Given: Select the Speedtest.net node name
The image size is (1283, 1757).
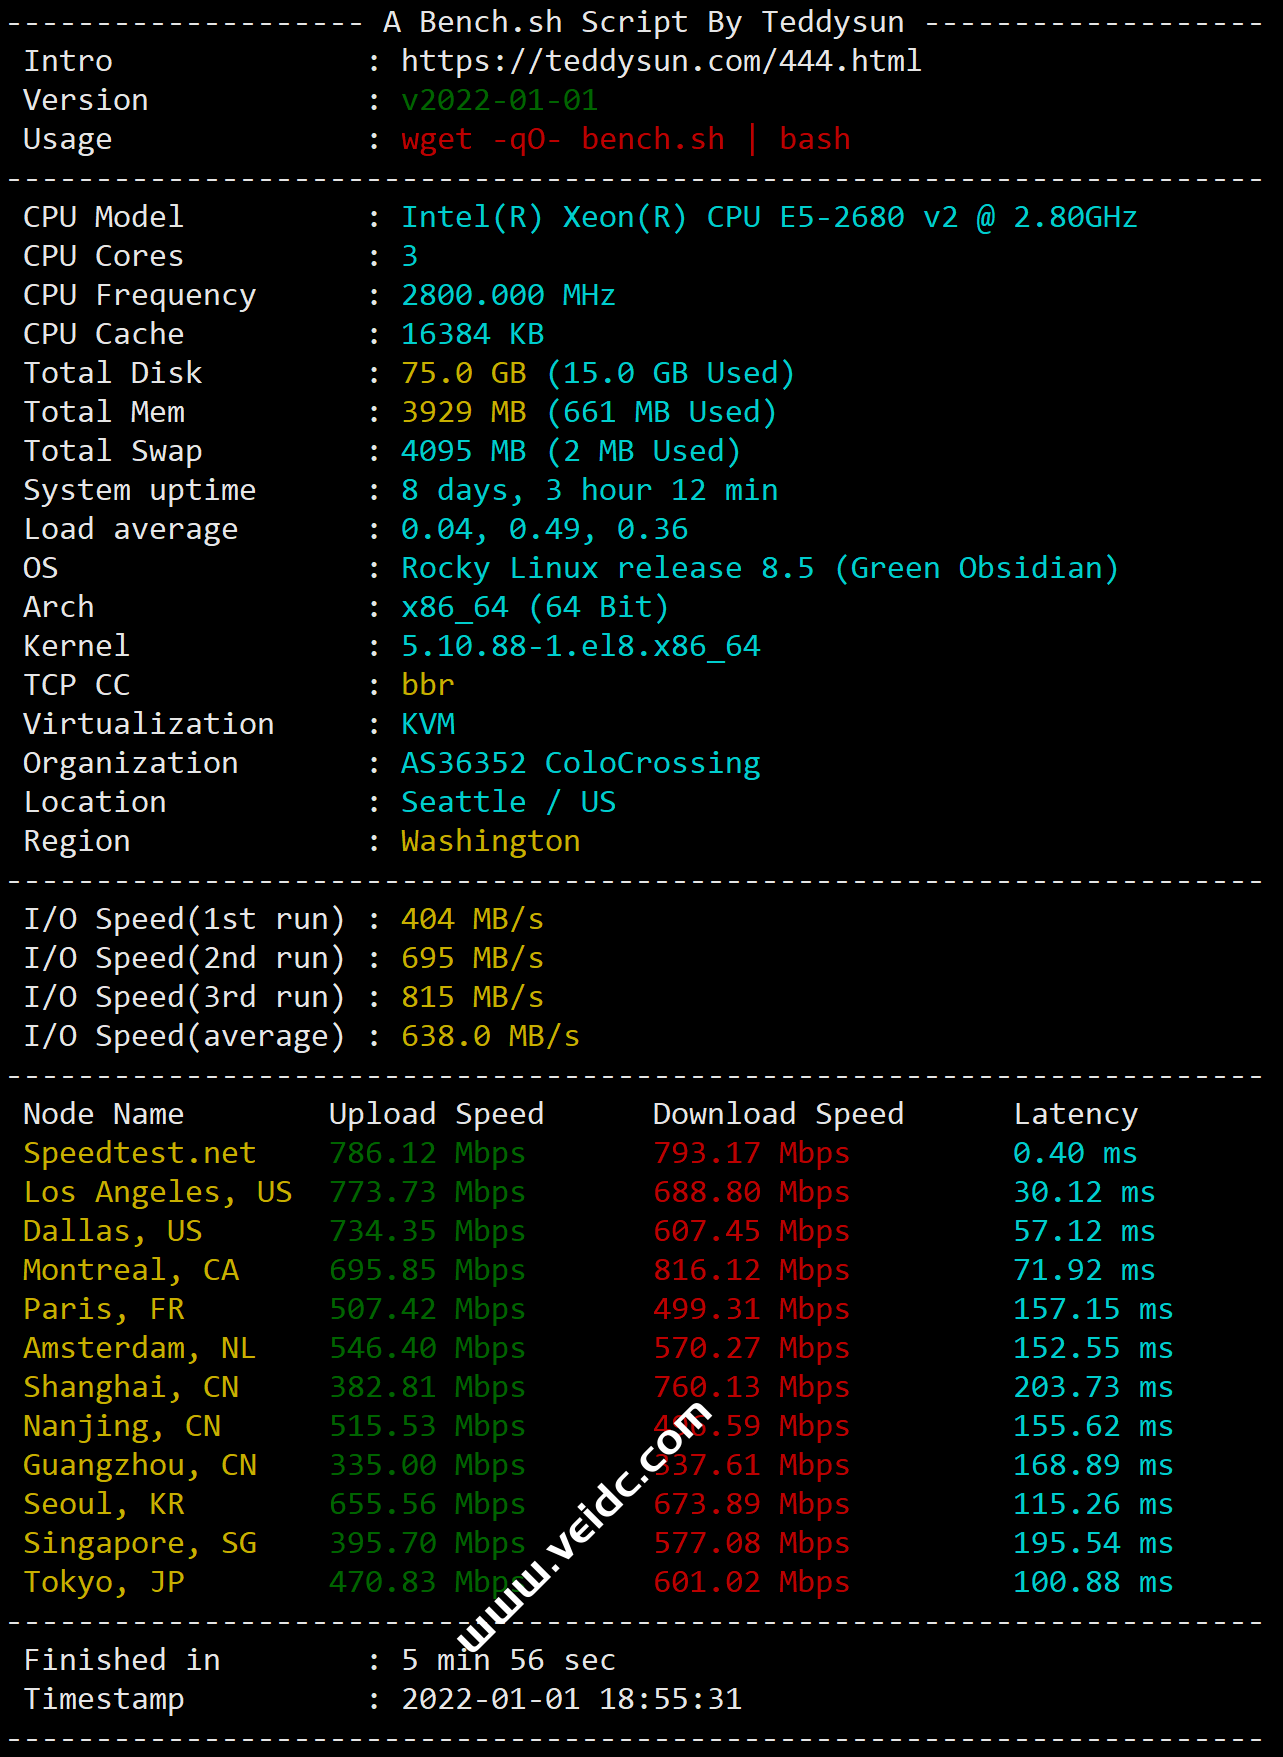Looking at the screenshot, I should click(x=139, y=1153).
